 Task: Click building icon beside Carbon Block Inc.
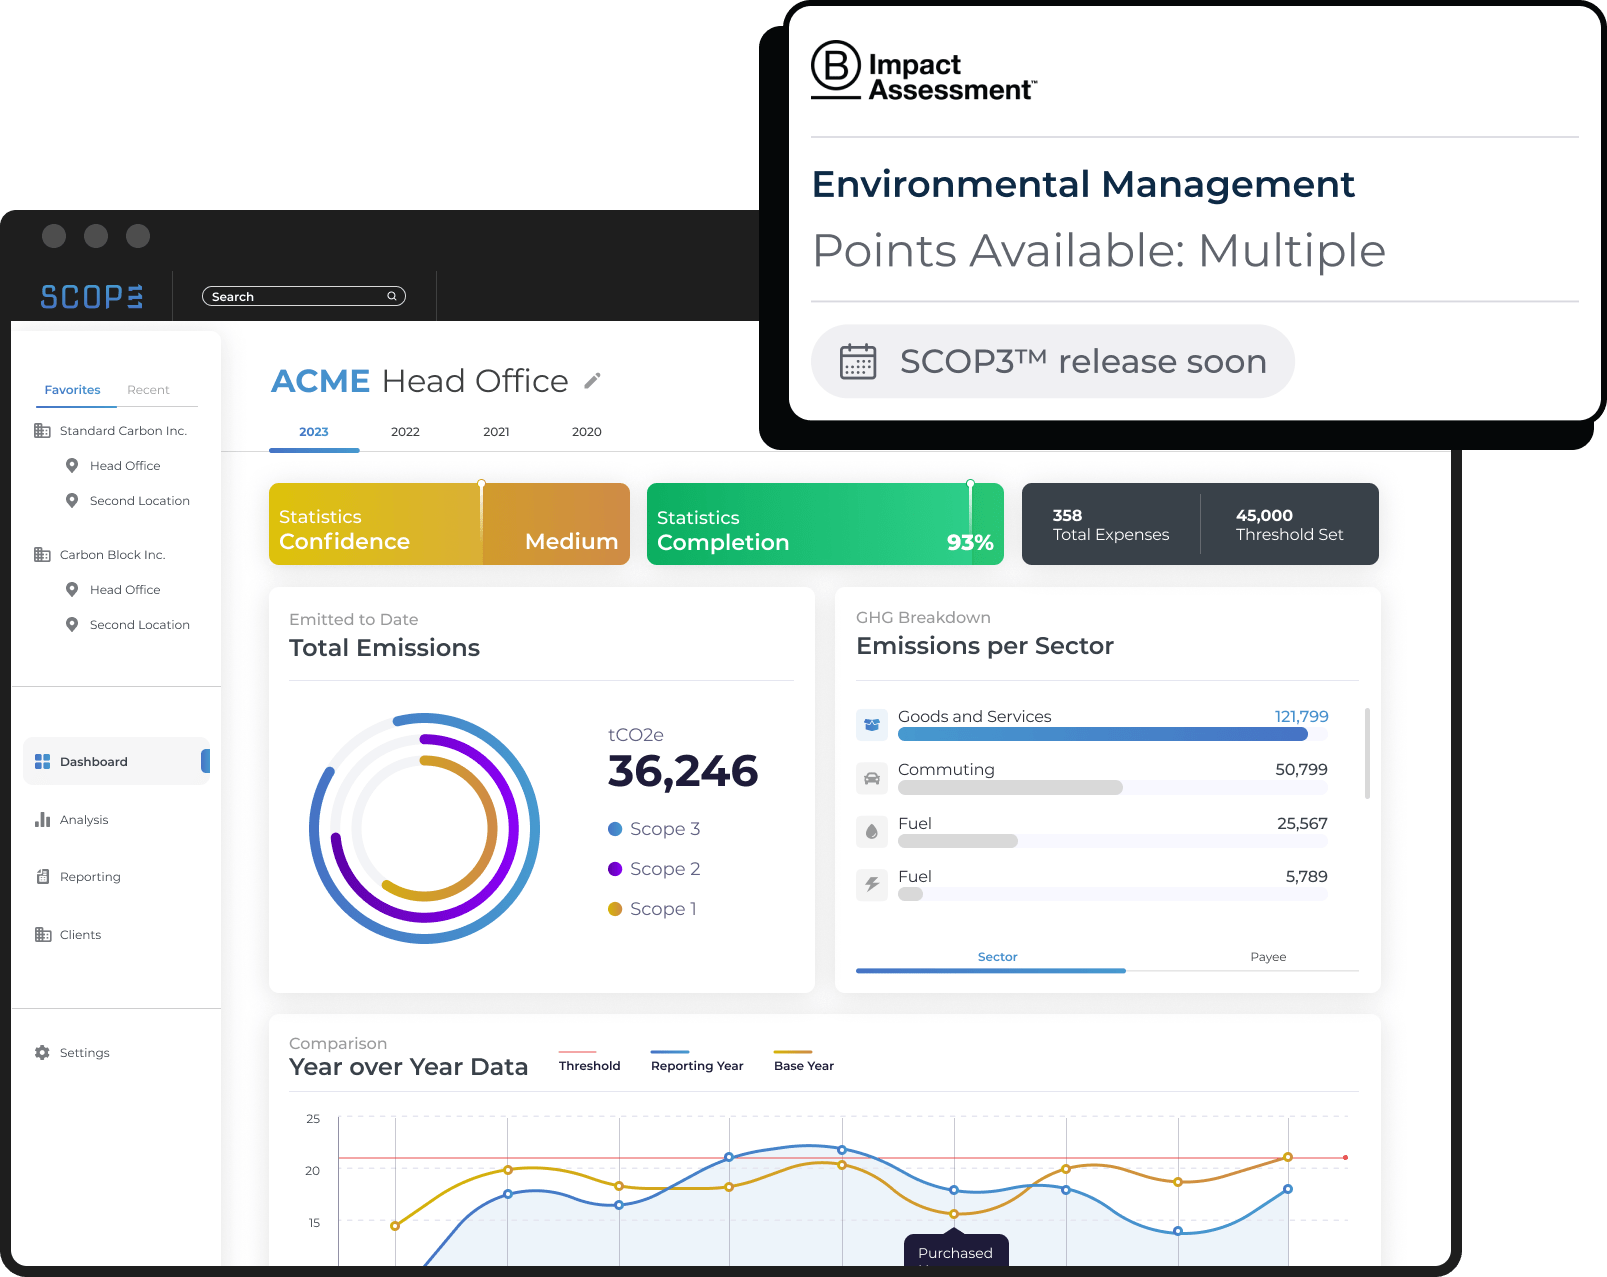click(42, 555)
